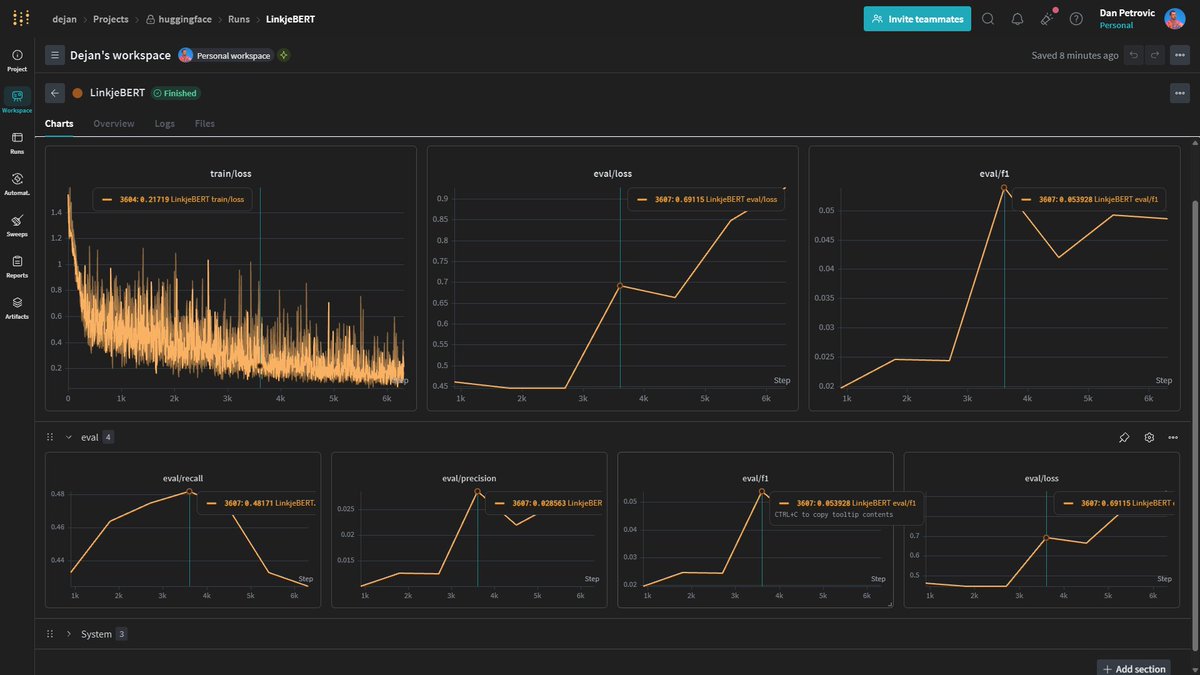This screenshot has width=1200, height=675.
Task: Click the Invite teammates button
Action: click(x=917, y=18)
